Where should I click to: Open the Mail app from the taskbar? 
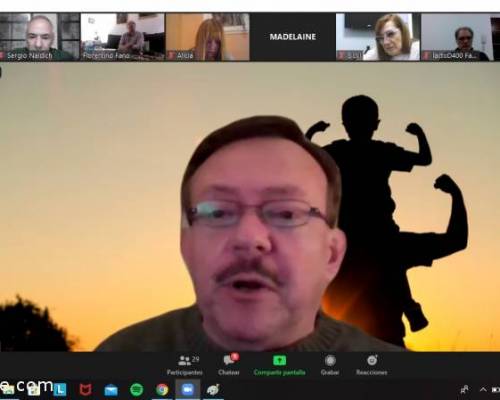[x=111, y=390]
